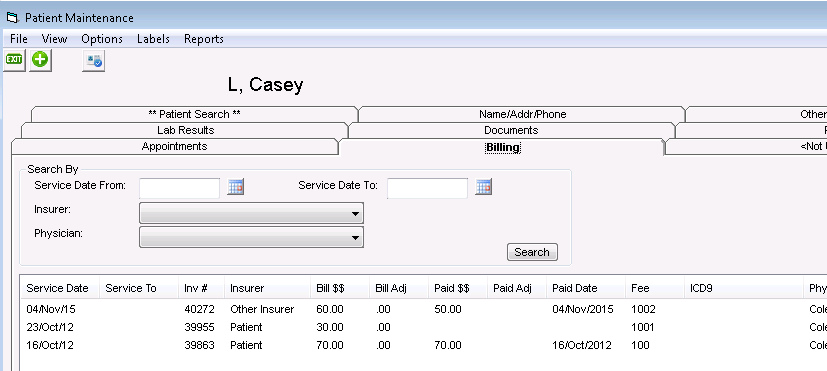The width and height of the screenshot is (827, 371).
Task: Sort by the Service Date column header
Action: 59,288
